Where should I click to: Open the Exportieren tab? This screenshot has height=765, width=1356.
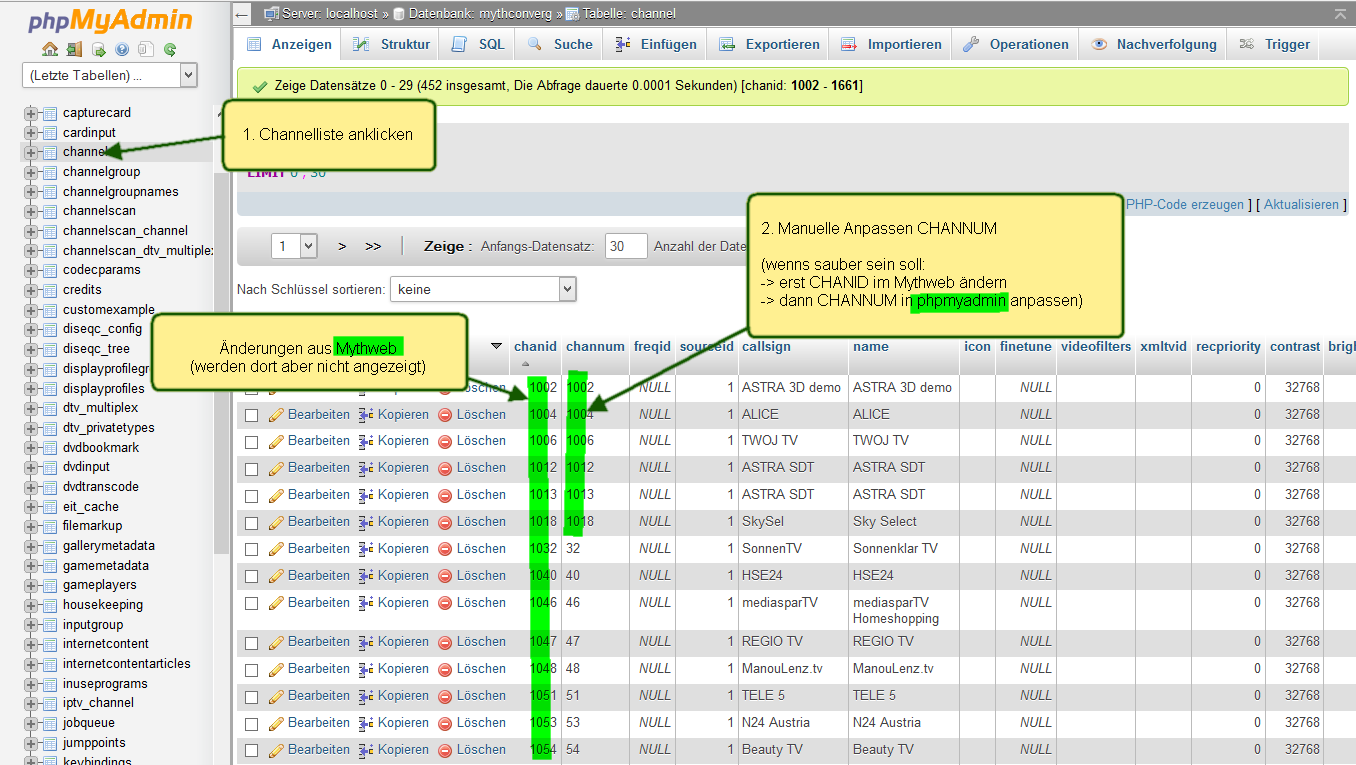pyautogui.click(x=769, y=44)
